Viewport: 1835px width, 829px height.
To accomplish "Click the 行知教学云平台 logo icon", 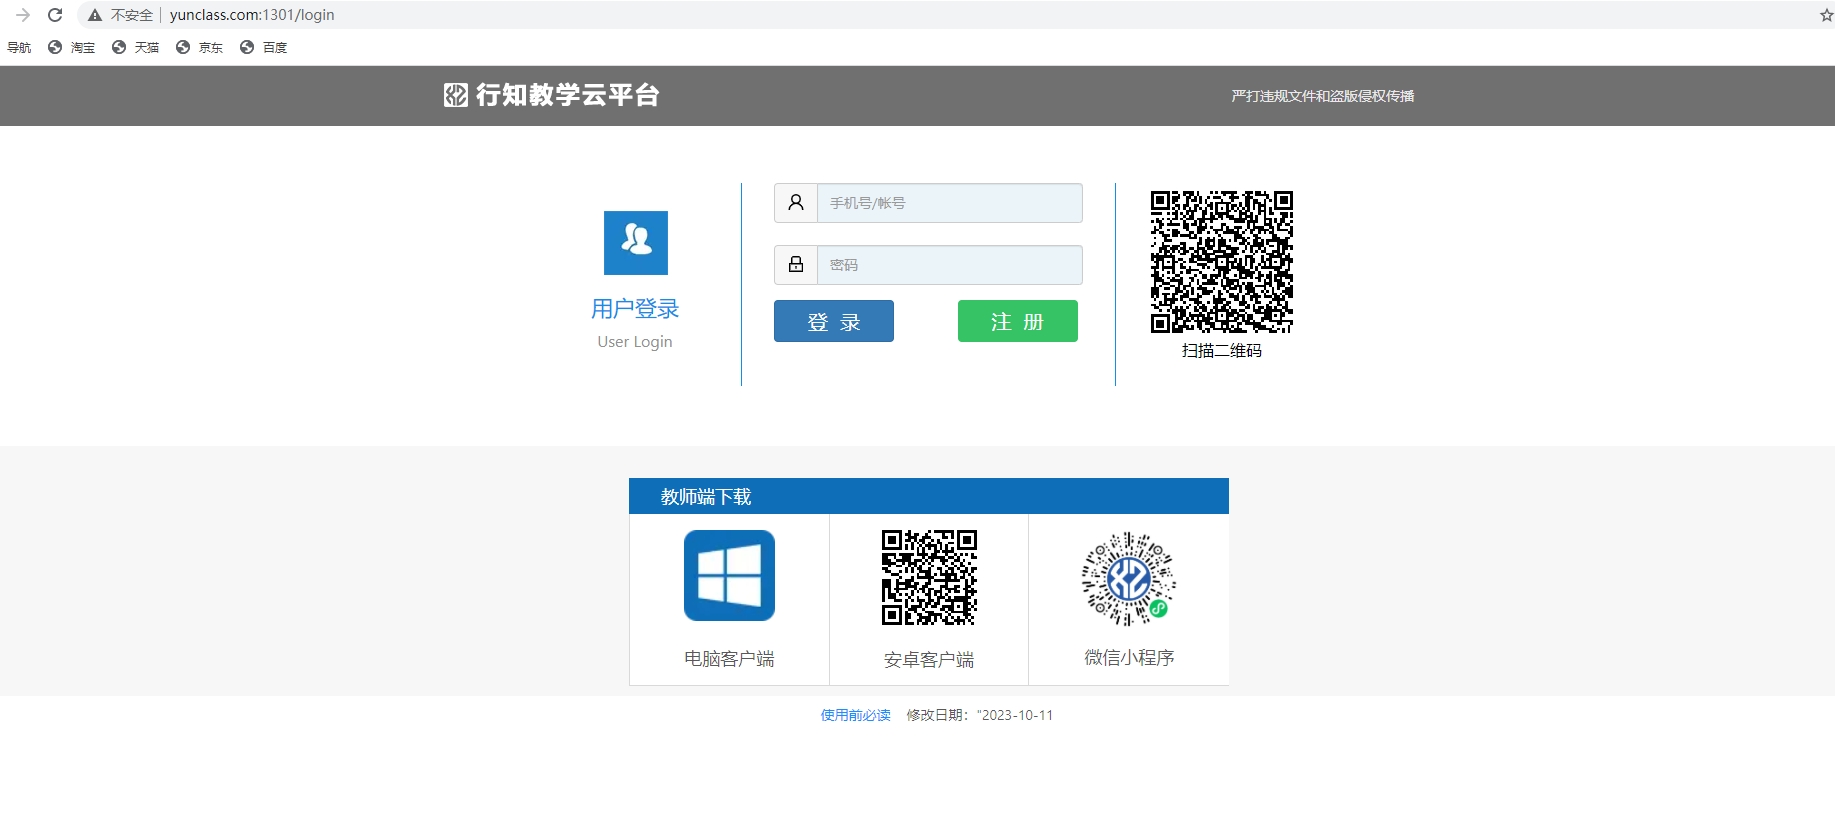I will [x=456, y=95].
